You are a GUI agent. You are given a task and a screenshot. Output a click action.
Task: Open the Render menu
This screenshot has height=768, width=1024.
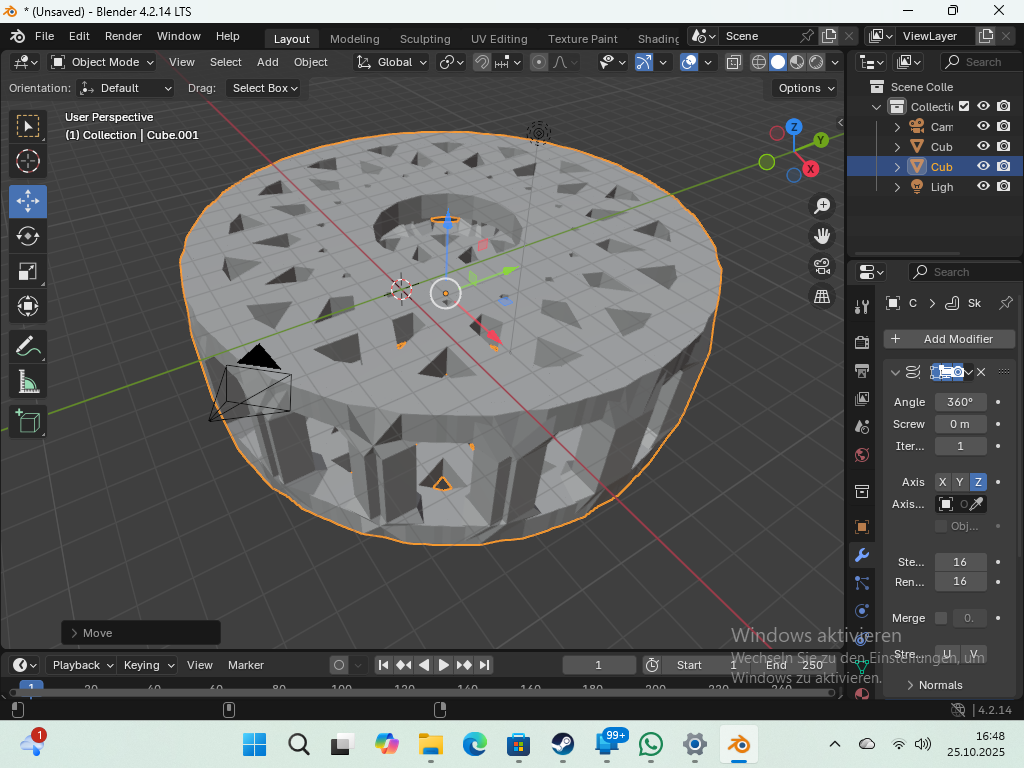[x=123, y=36]
